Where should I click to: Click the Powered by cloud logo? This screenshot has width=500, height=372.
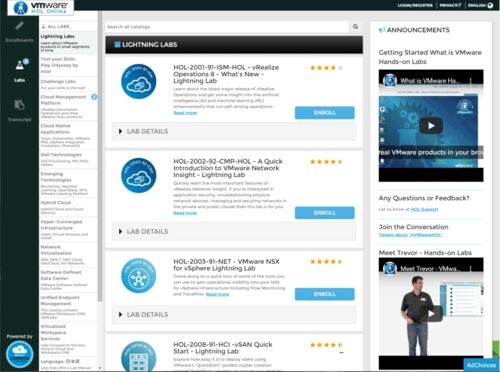pyautogui.click(x=20, y=355)
